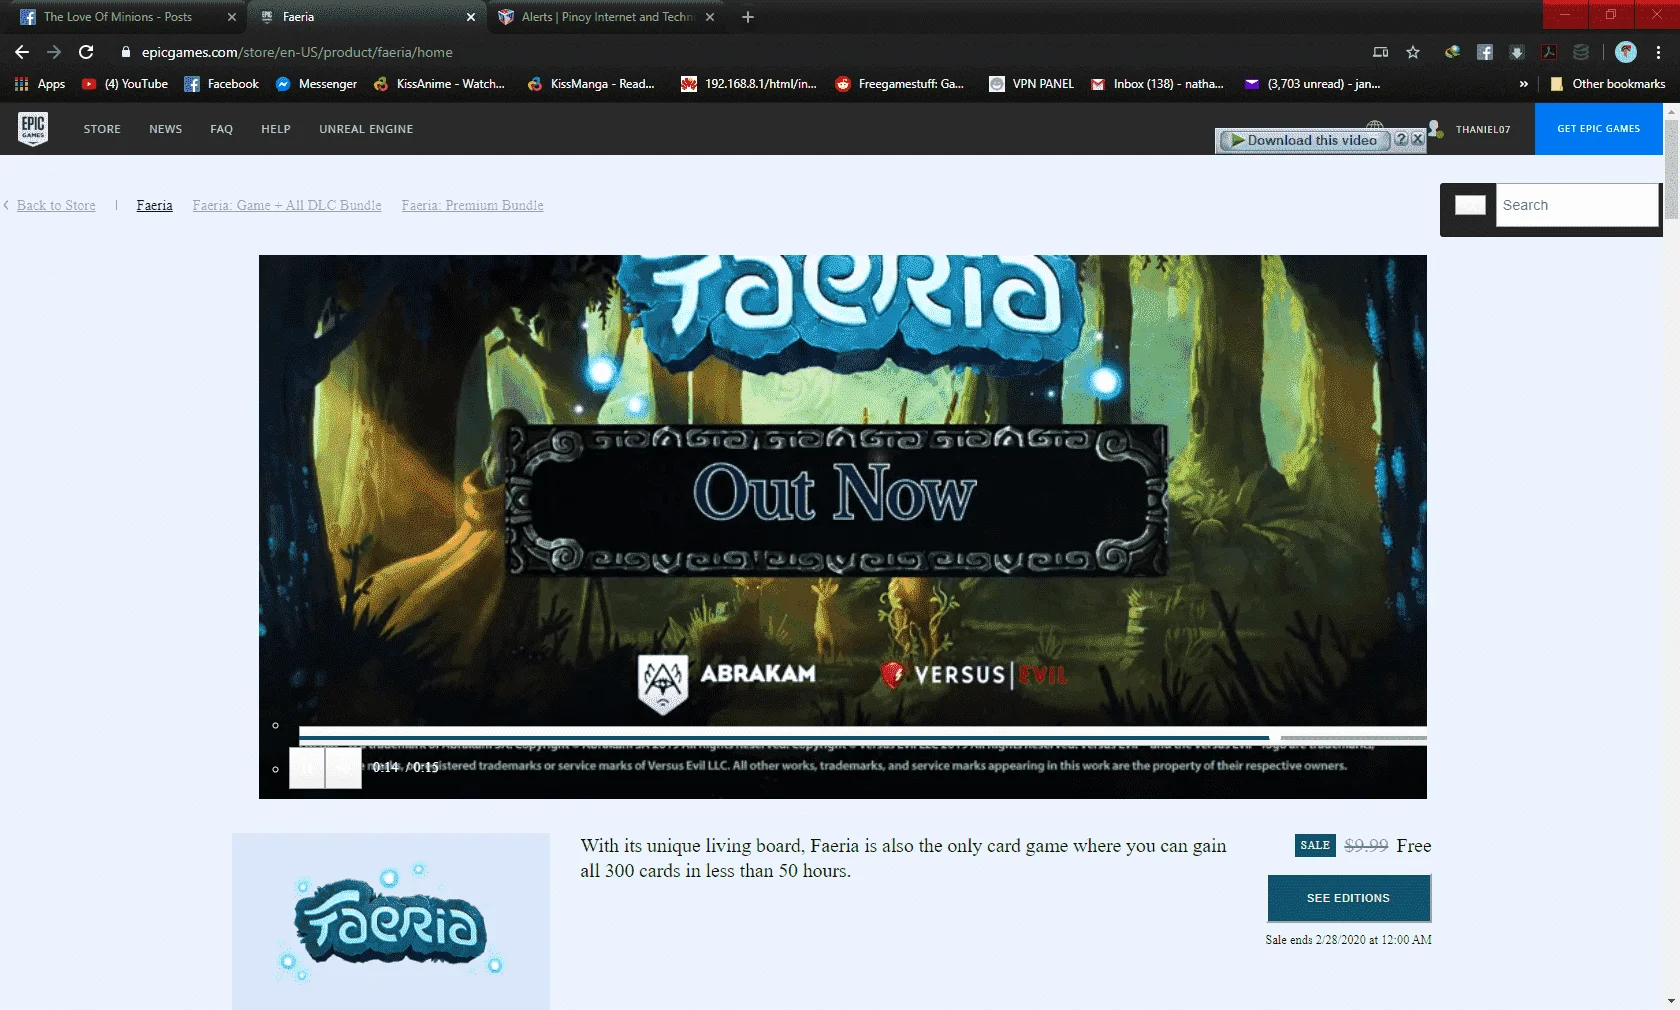Click the download arrow extension icon
The width and height of the screenshot is (1680, 1010).
point(1517,52)
